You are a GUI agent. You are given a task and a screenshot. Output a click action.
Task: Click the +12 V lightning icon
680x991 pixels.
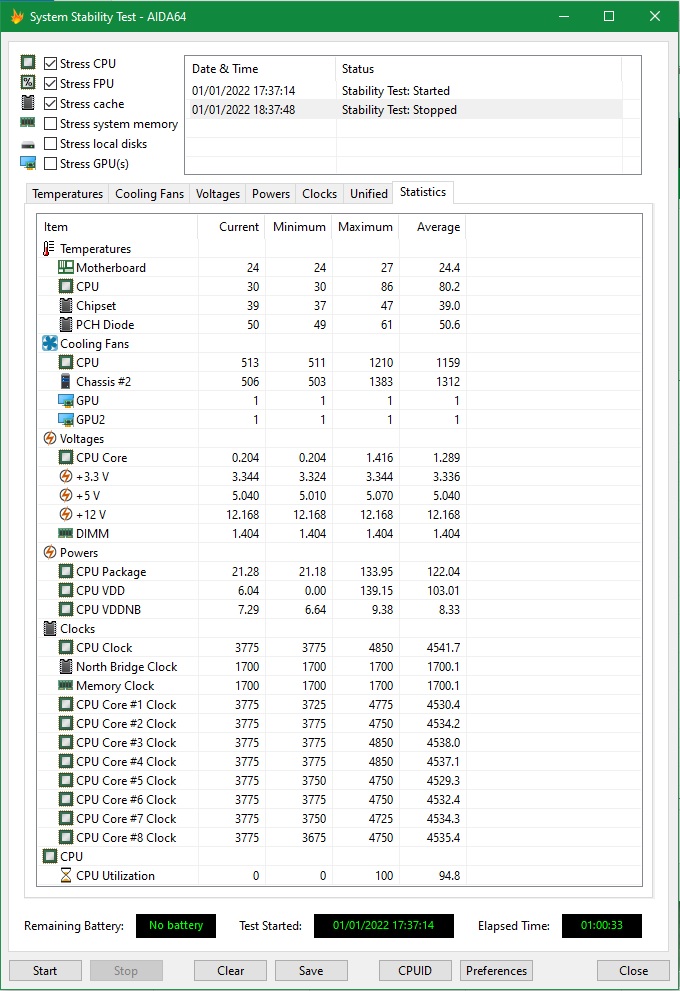pyautogui.click(x=66, y=514)
